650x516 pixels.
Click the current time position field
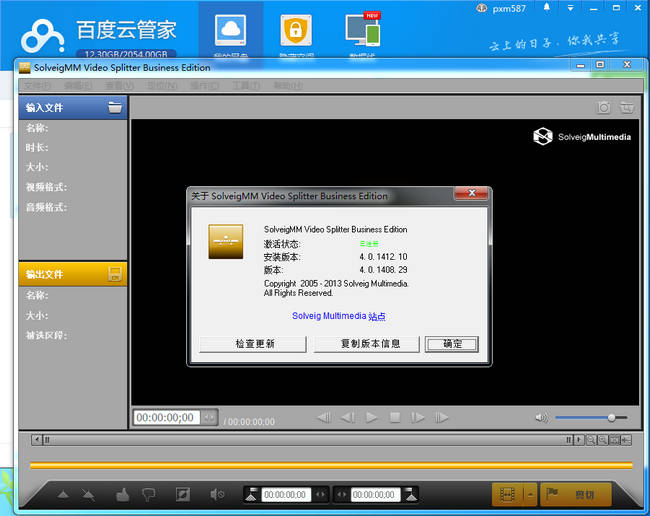click(x=167, y=417)
